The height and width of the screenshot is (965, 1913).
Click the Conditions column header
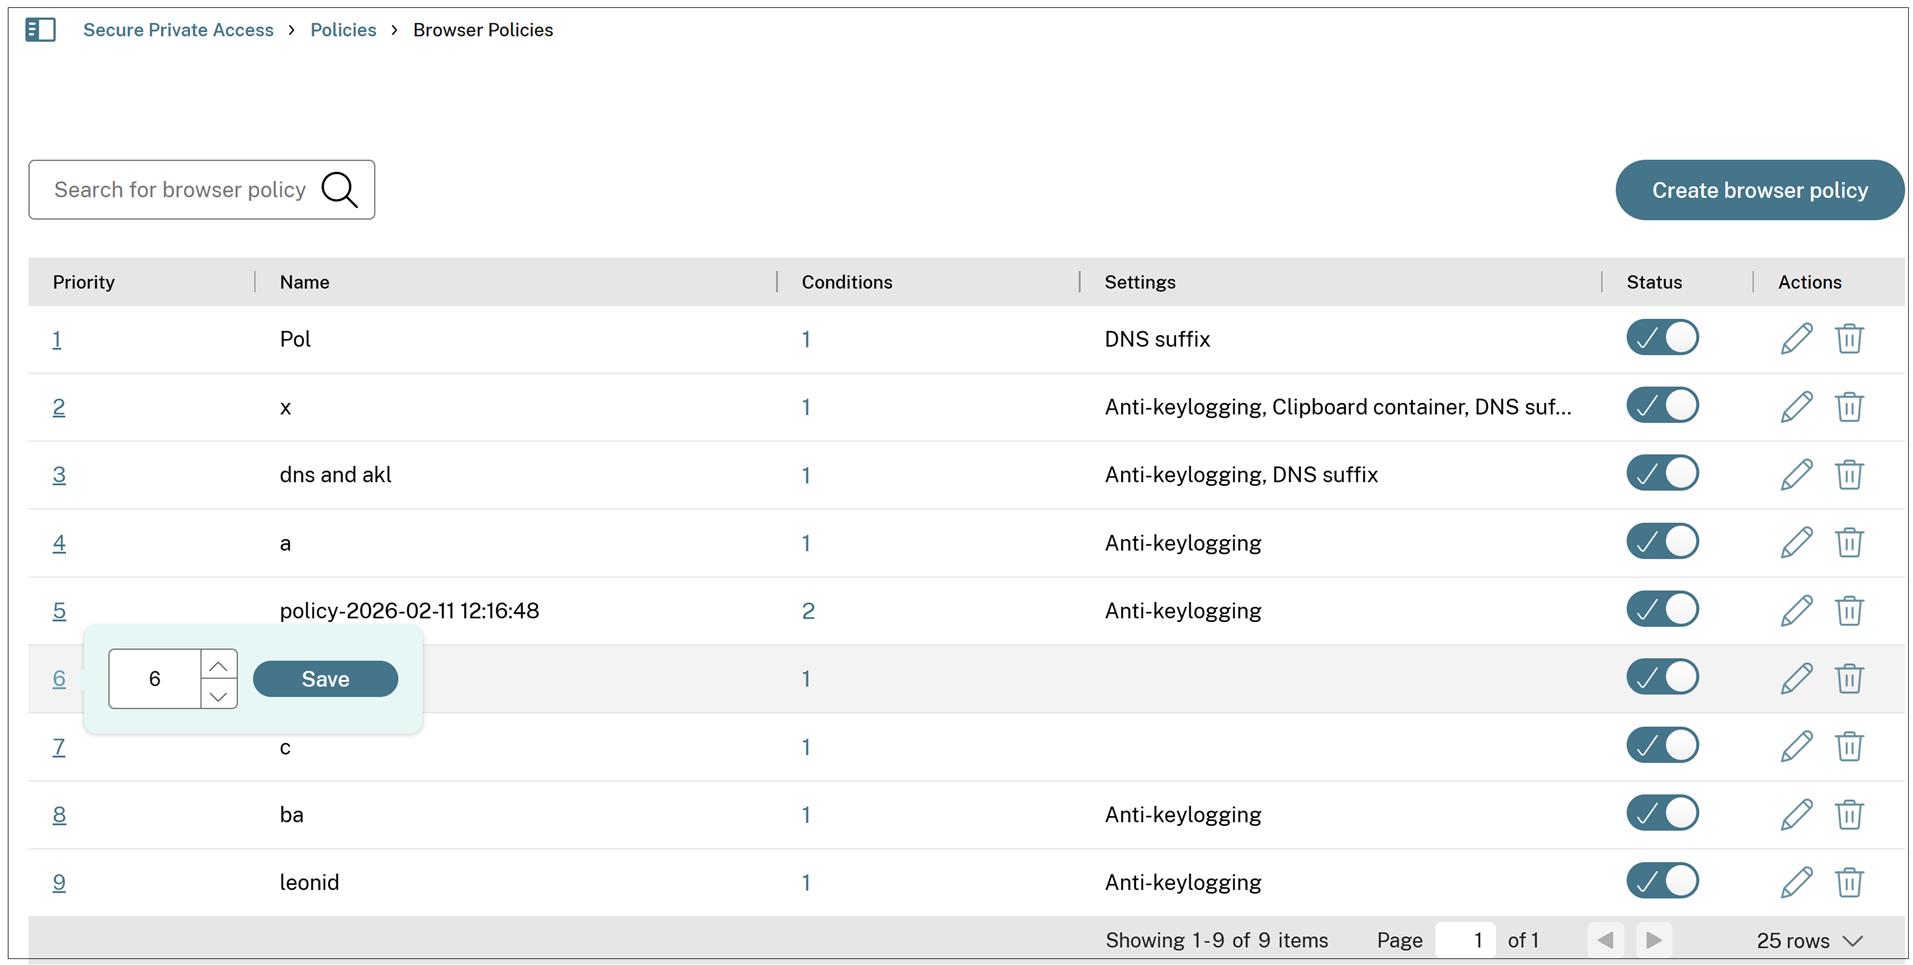[847, 282]
